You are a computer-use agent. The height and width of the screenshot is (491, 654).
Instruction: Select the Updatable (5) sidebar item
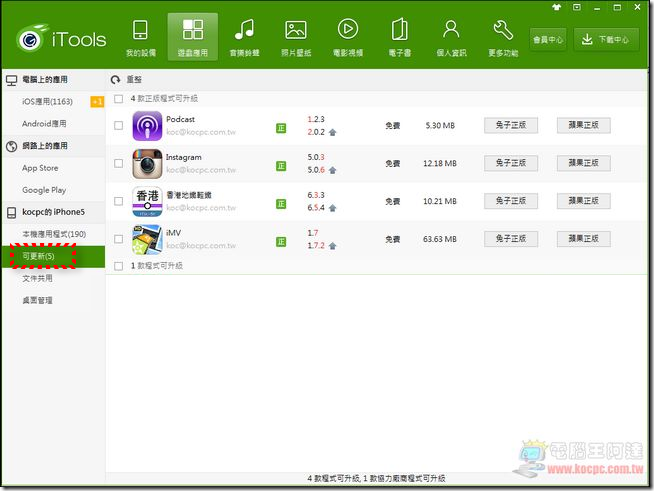(x=53, y=256)
